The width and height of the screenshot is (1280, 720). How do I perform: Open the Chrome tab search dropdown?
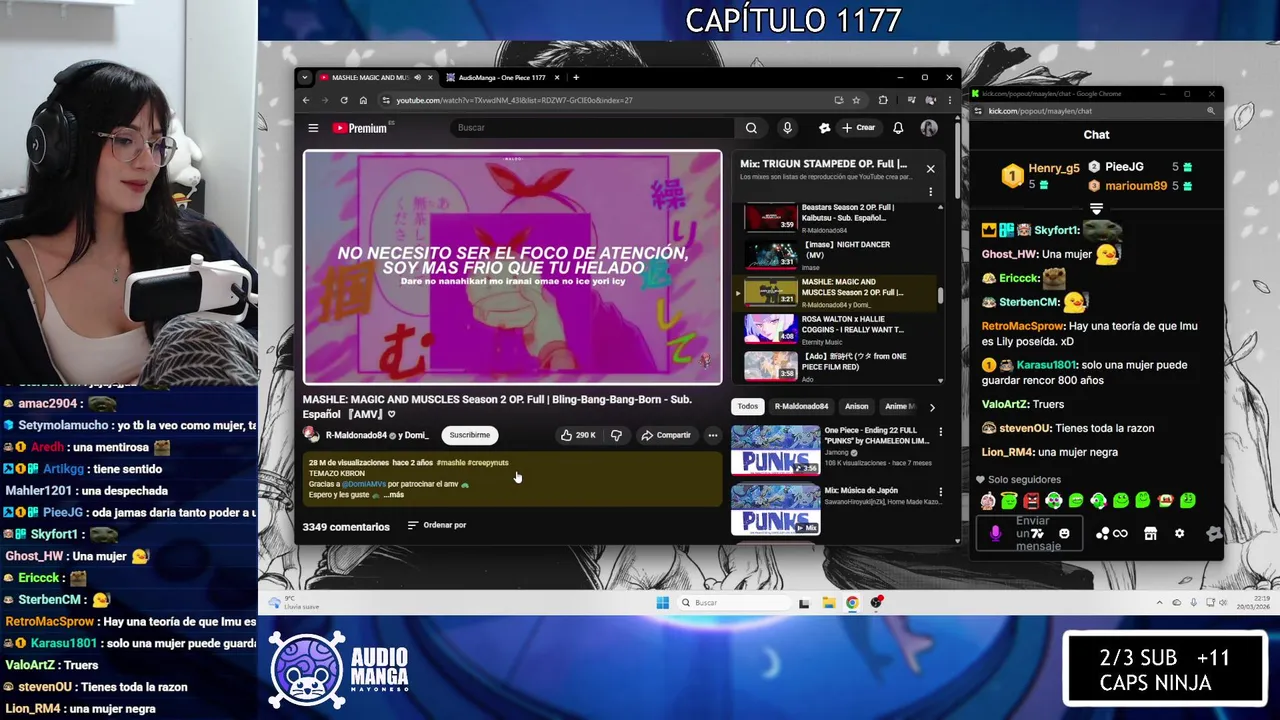(x=306, y=77)
